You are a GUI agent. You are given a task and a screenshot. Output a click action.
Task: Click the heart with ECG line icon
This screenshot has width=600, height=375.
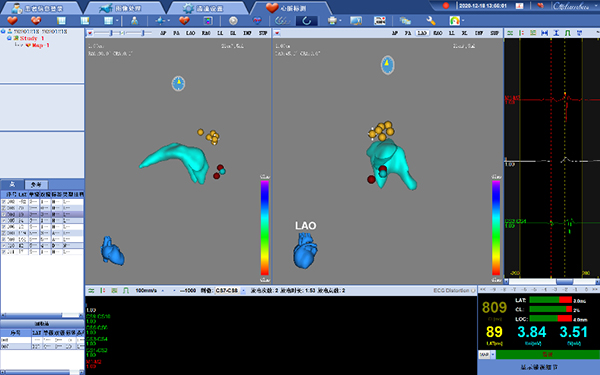tap(256, 21)
